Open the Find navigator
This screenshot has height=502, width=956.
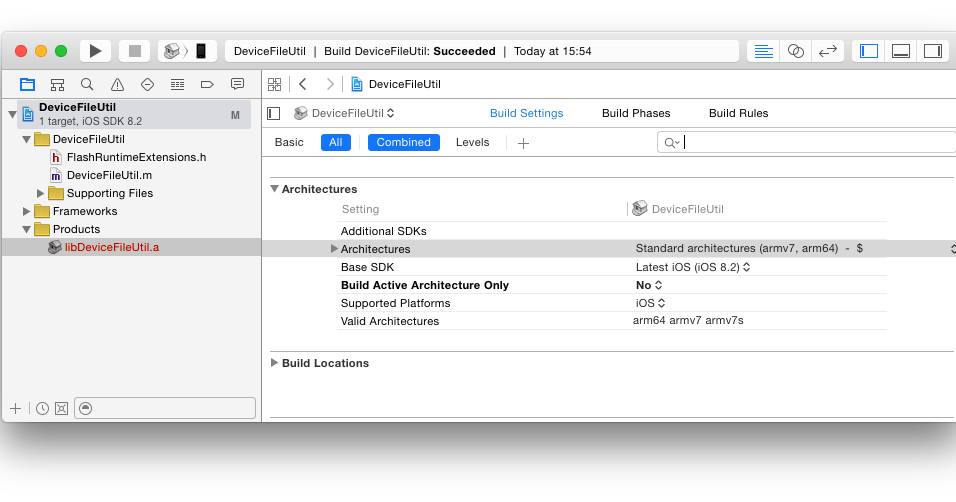click(87, 84)
